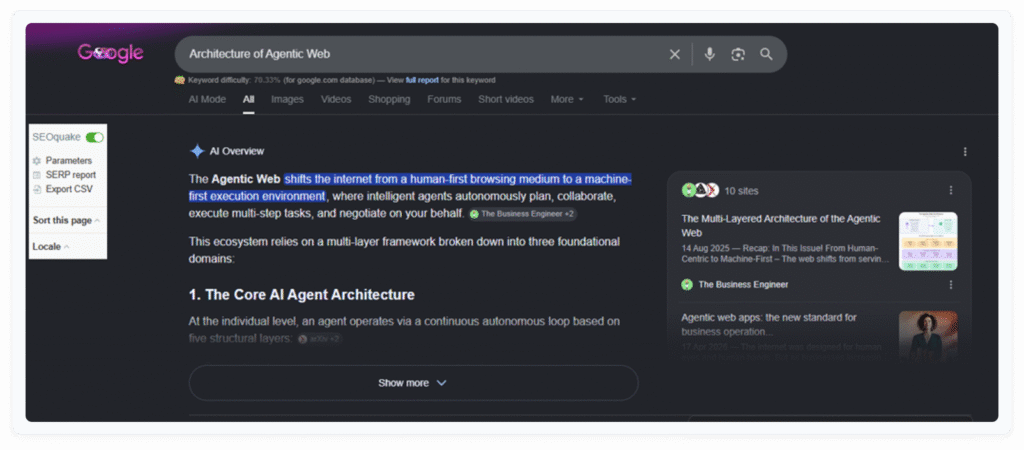
Task: Click the SERP report icon
Action: click(x=37, y=175)
